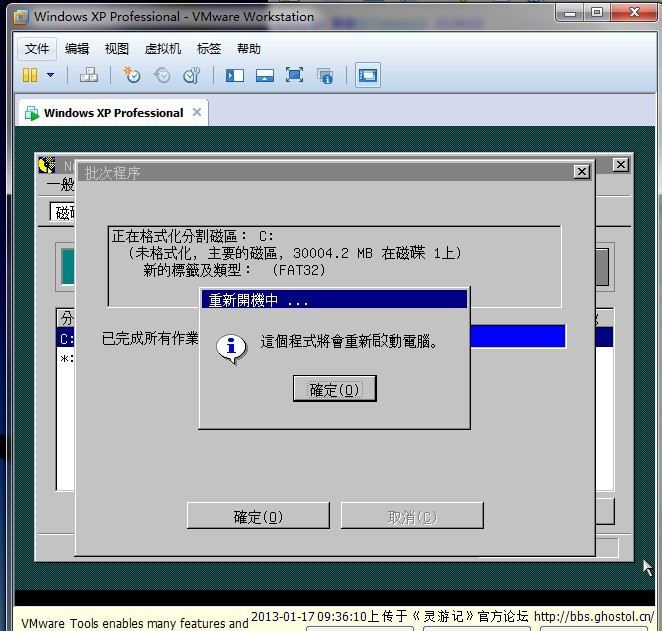Take a snapshot of the virtual machine

coord(132,75)
